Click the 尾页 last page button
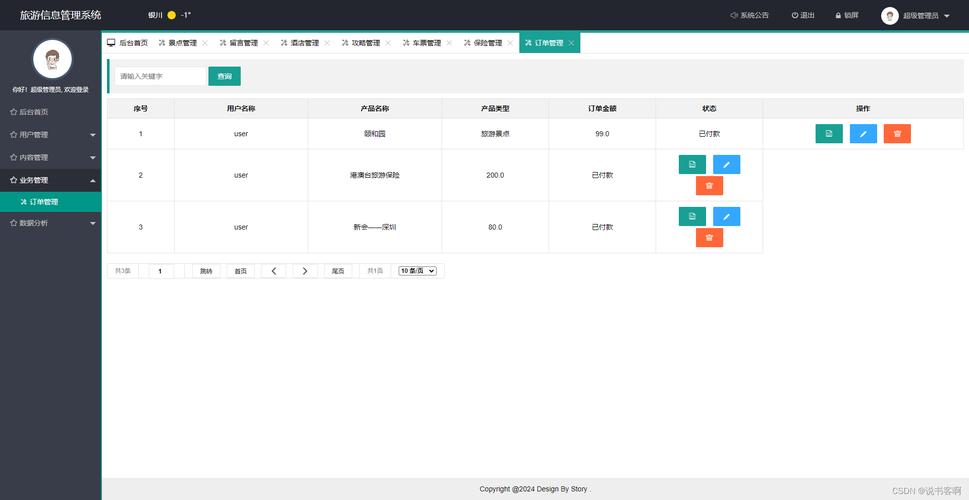The height and width of the screenshot is (500, 969). [x=338, y=271]
